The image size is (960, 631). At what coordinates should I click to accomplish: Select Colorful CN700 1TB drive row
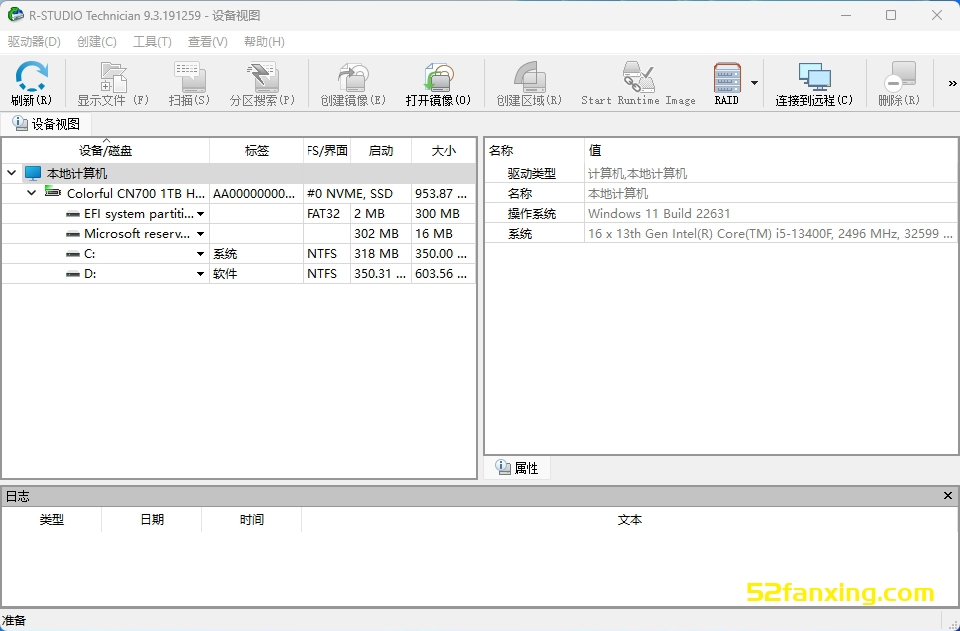click(239, 193)
